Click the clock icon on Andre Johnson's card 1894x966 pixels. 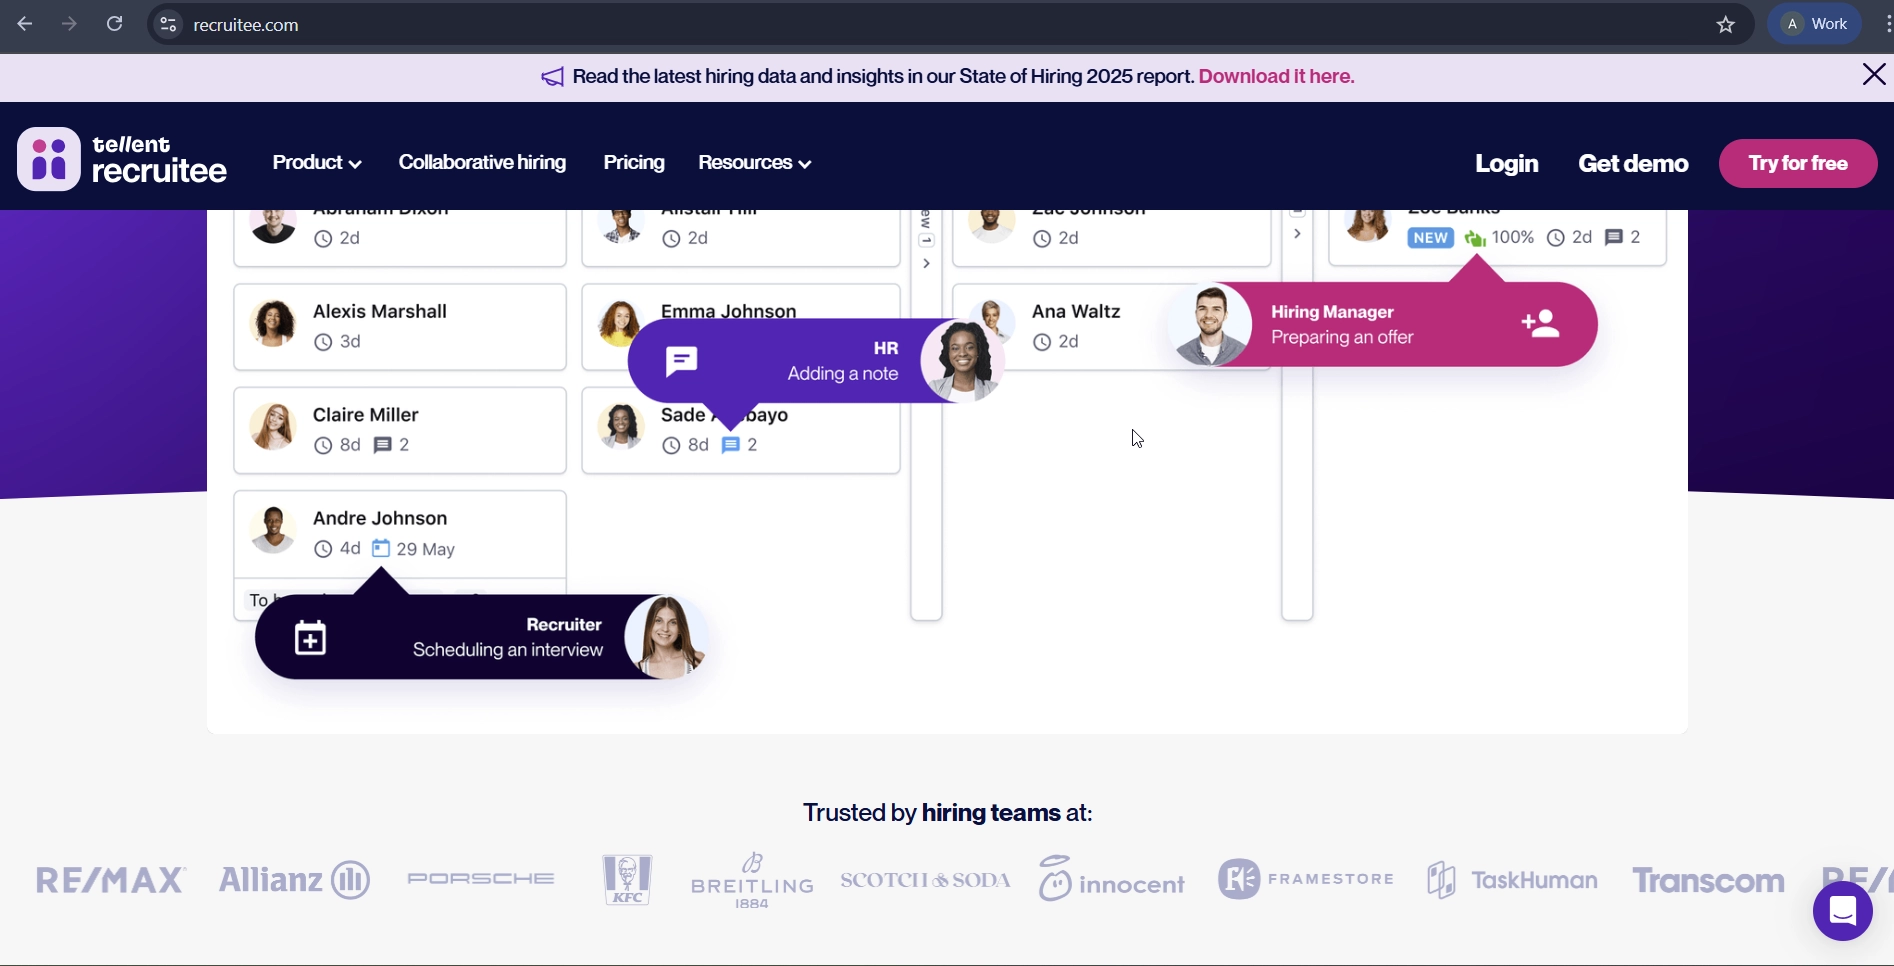pos(323,549)
